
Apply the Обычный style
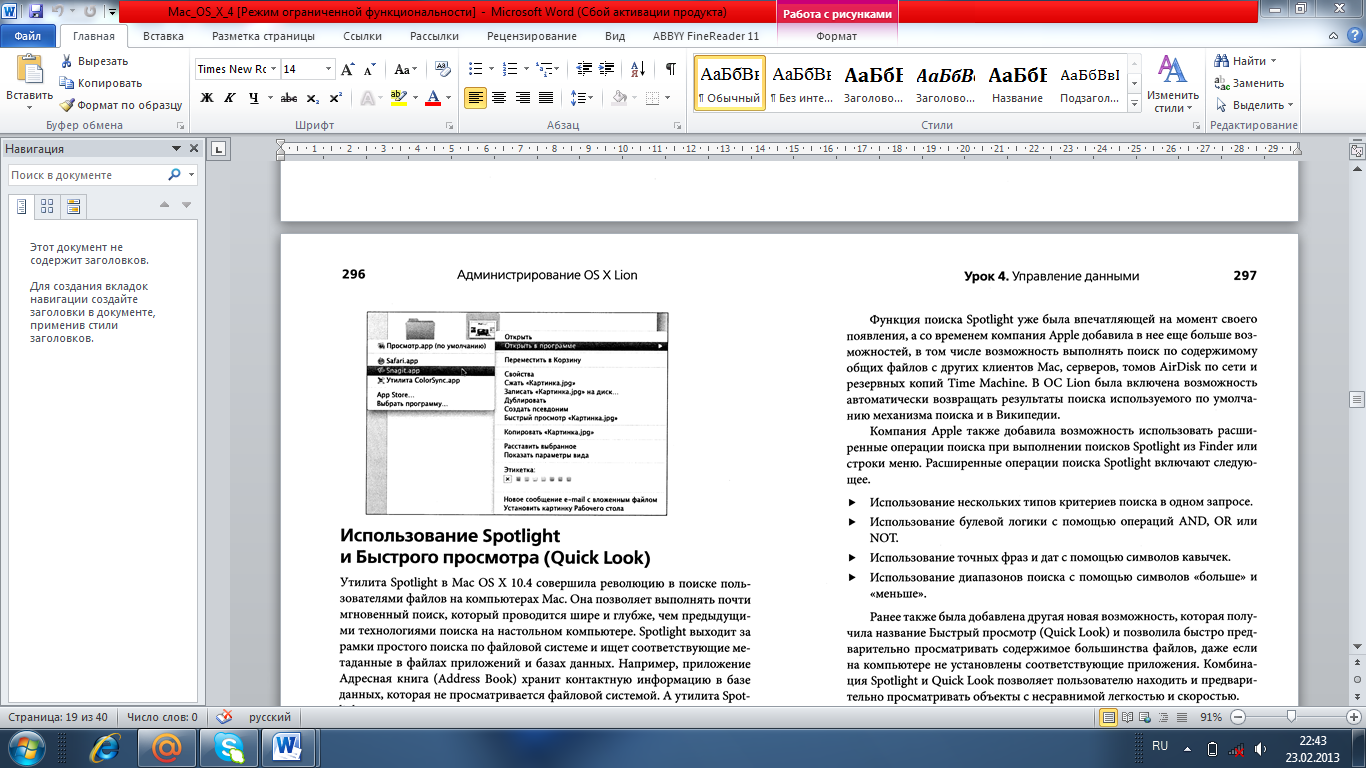click(x=729, y=82)
